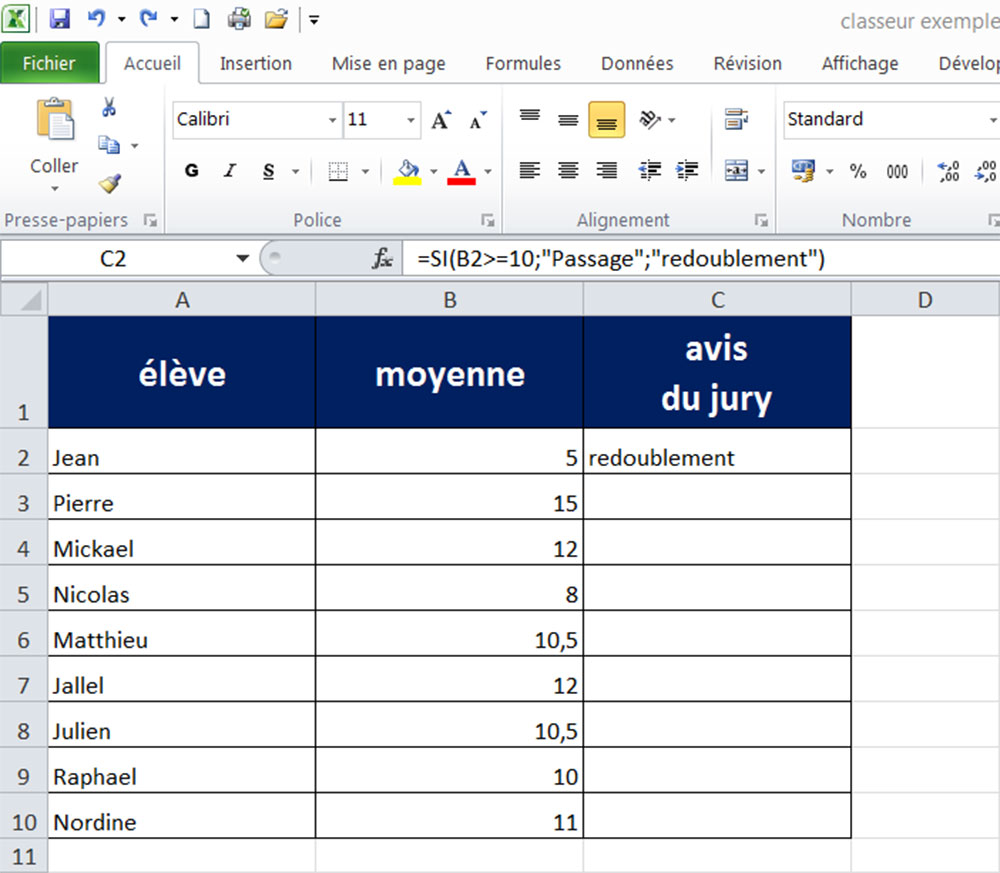Click the text orientation icon
Viewport: 1000px width, 873px height.
coord(650,119)
